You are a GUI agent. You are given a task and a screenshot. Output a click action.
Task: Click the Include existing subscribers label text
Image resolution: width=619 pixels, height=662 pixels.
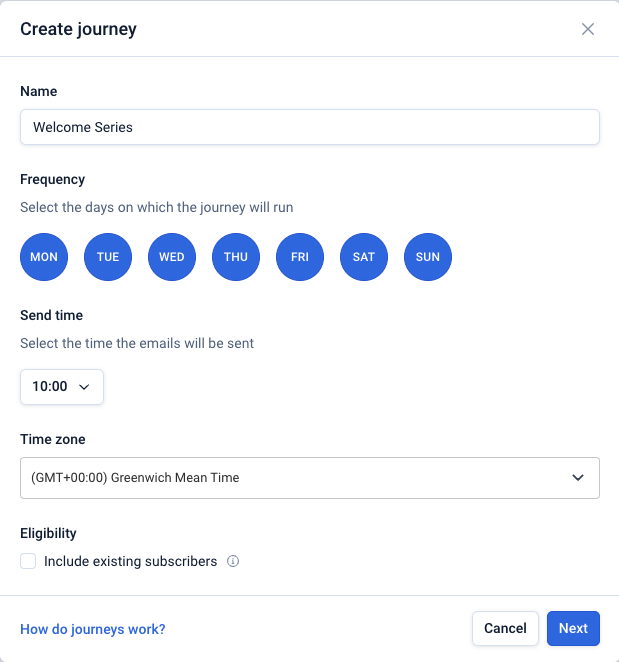click(130, 562)
